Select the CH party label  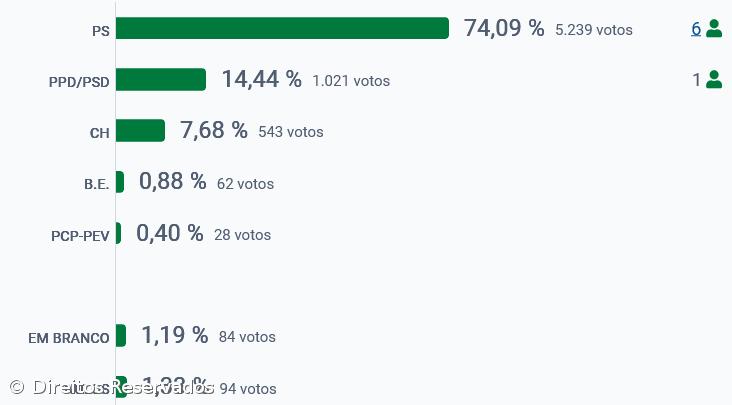click(x=100, y=133)
